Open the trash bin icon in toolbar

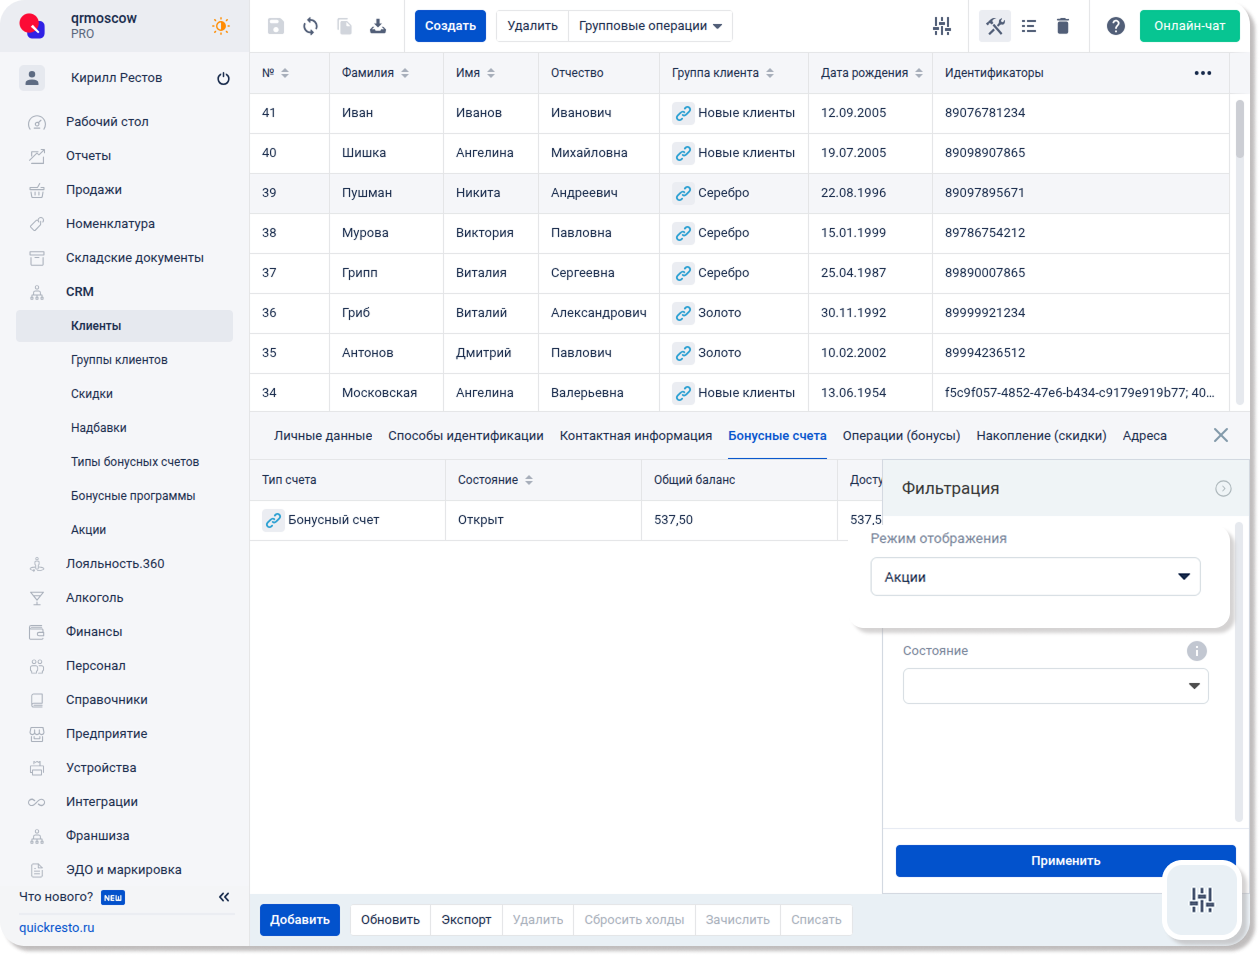click(1063, 26)
